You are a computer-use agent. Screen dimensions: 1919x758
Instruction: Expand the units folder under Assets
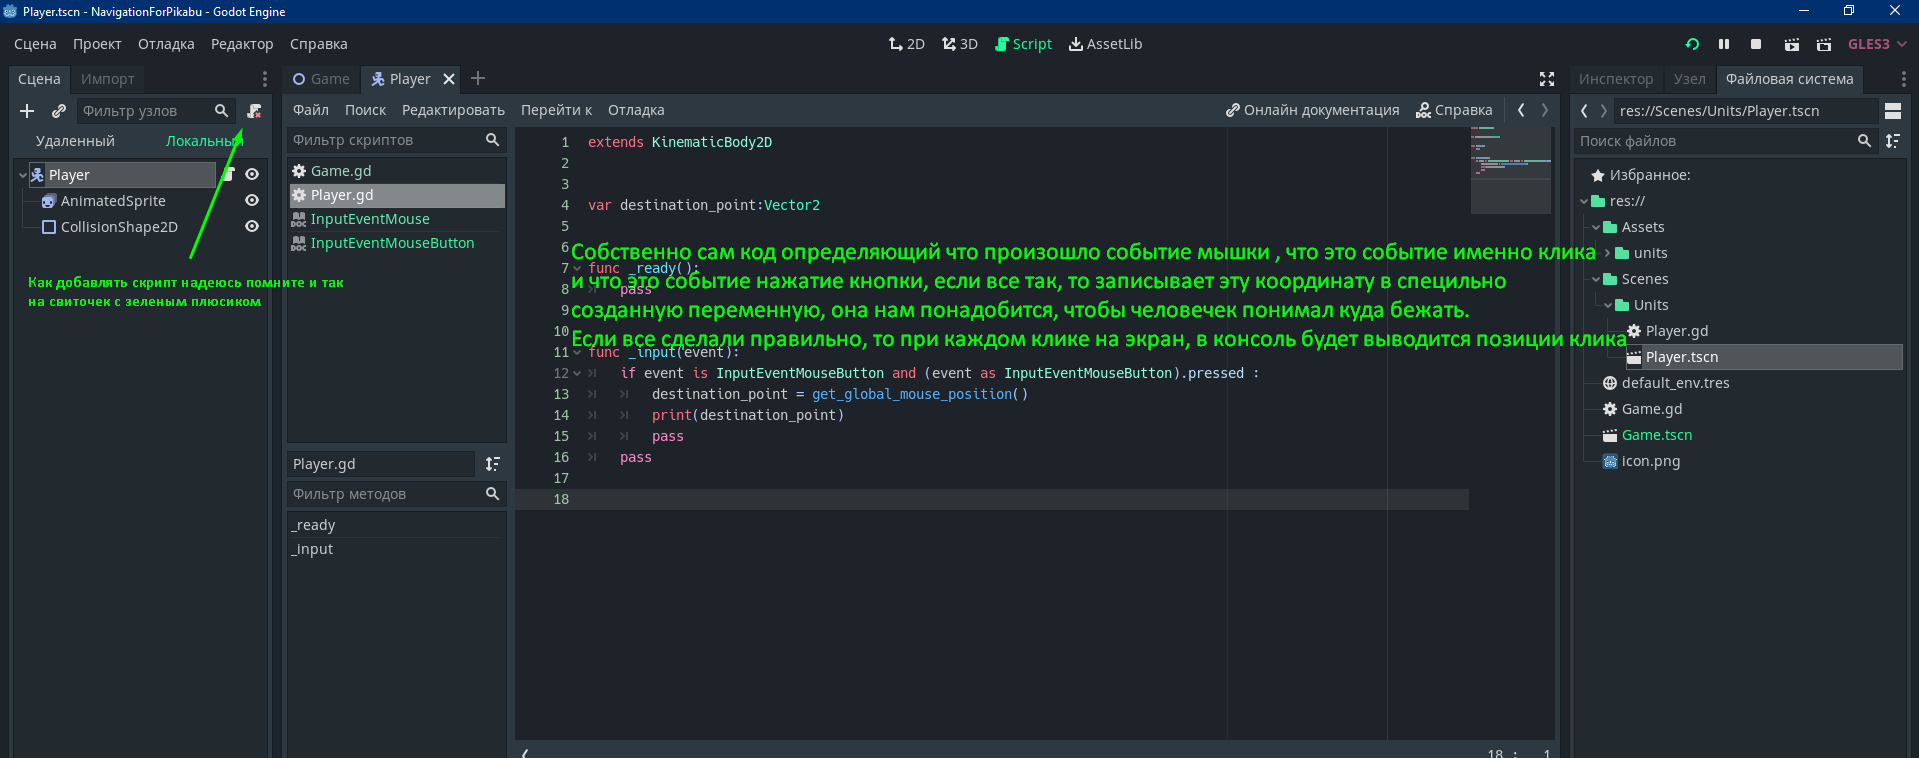point(1608,253)
